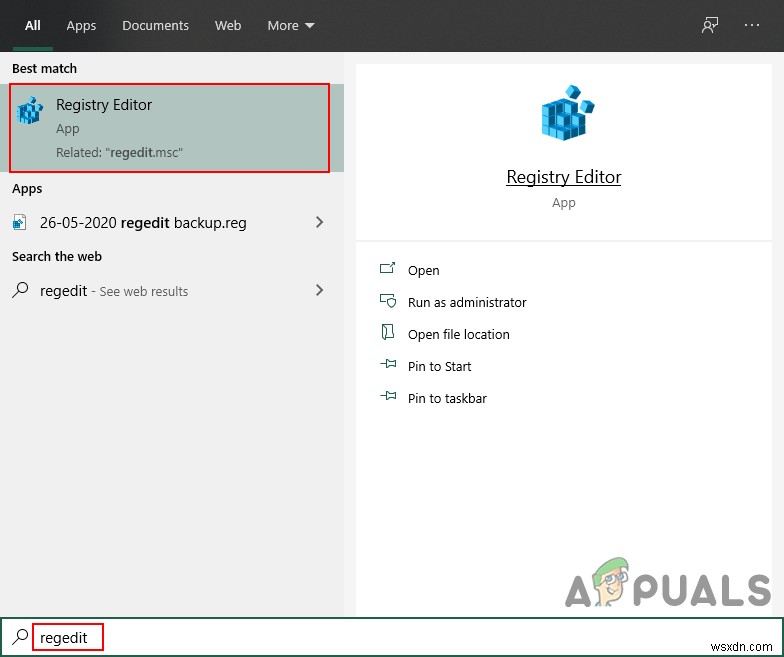The width and height of the screenshot is (784, 657).
Task: Expand the regedit web results arrow
Action: (320, 290)
